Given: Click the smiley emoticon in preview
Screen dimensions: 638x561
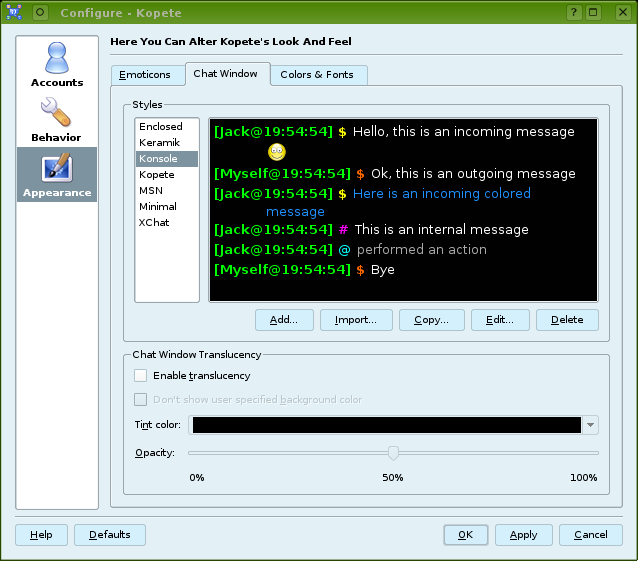Looking at the screenshot, I should [277, 152].
